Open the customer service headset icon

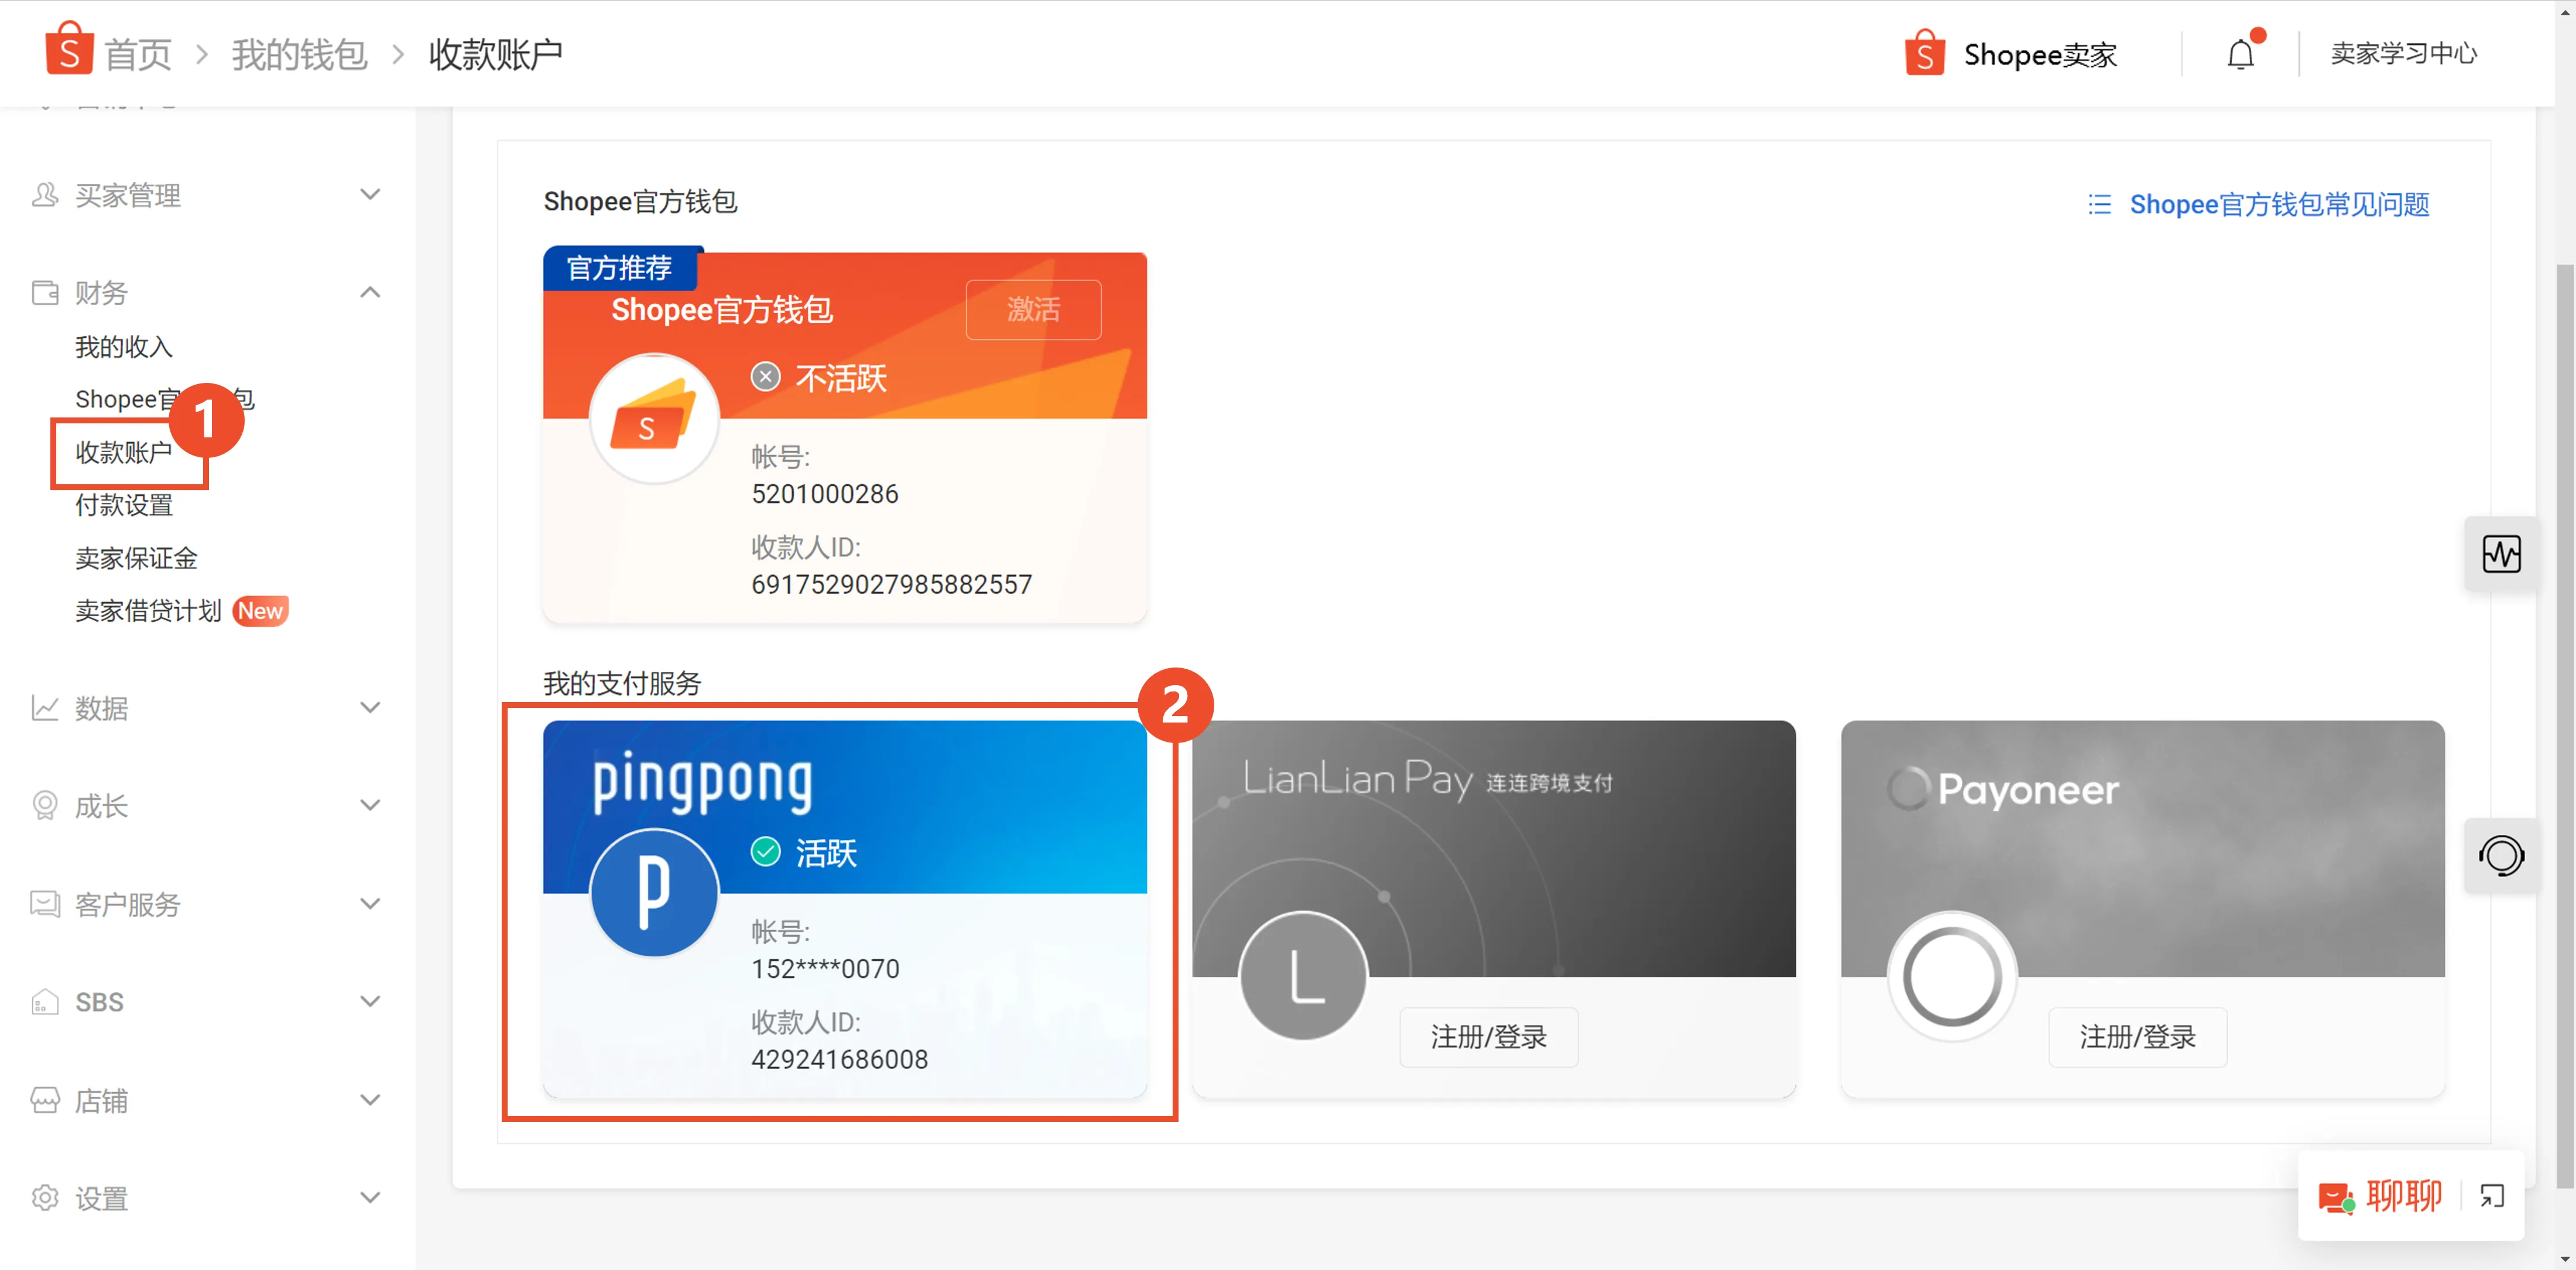(2502, 856)
